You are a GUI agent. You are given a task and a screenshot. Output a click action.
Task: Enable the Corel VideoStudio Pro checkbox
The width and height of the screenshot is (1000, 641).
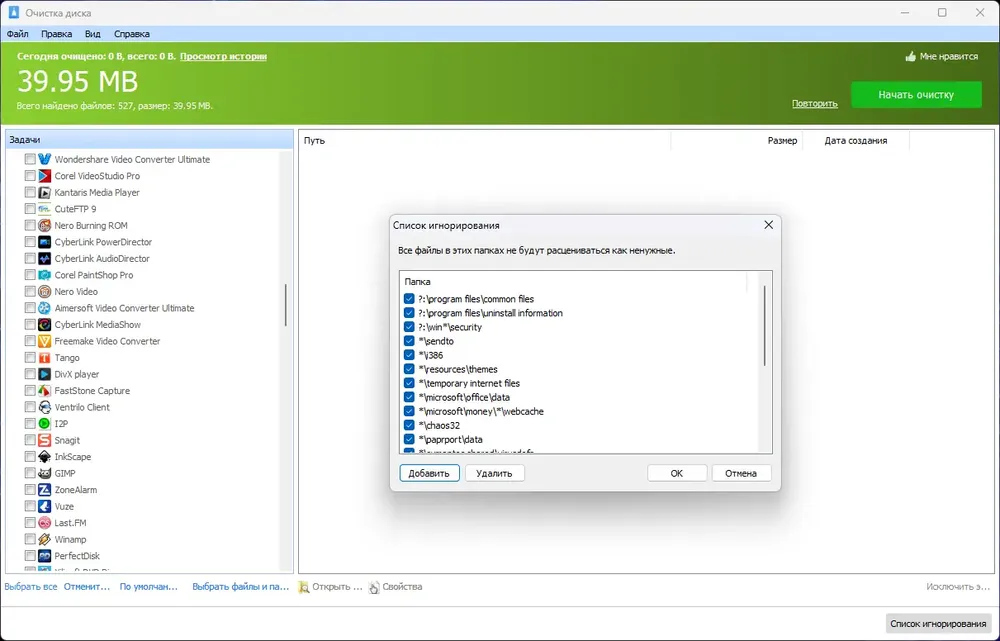(30, 176)
